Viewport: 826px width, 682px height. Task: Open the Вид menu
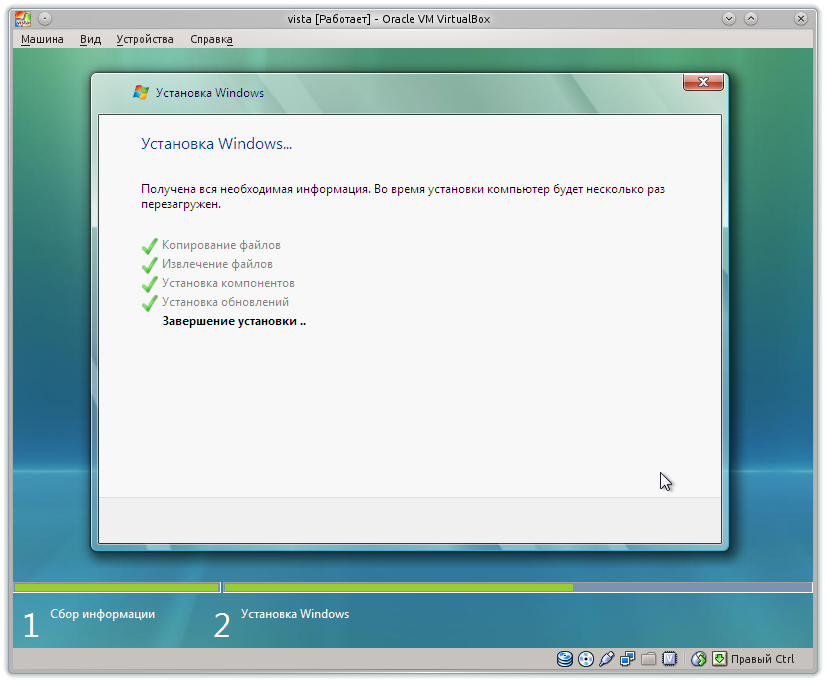(89, 39)
